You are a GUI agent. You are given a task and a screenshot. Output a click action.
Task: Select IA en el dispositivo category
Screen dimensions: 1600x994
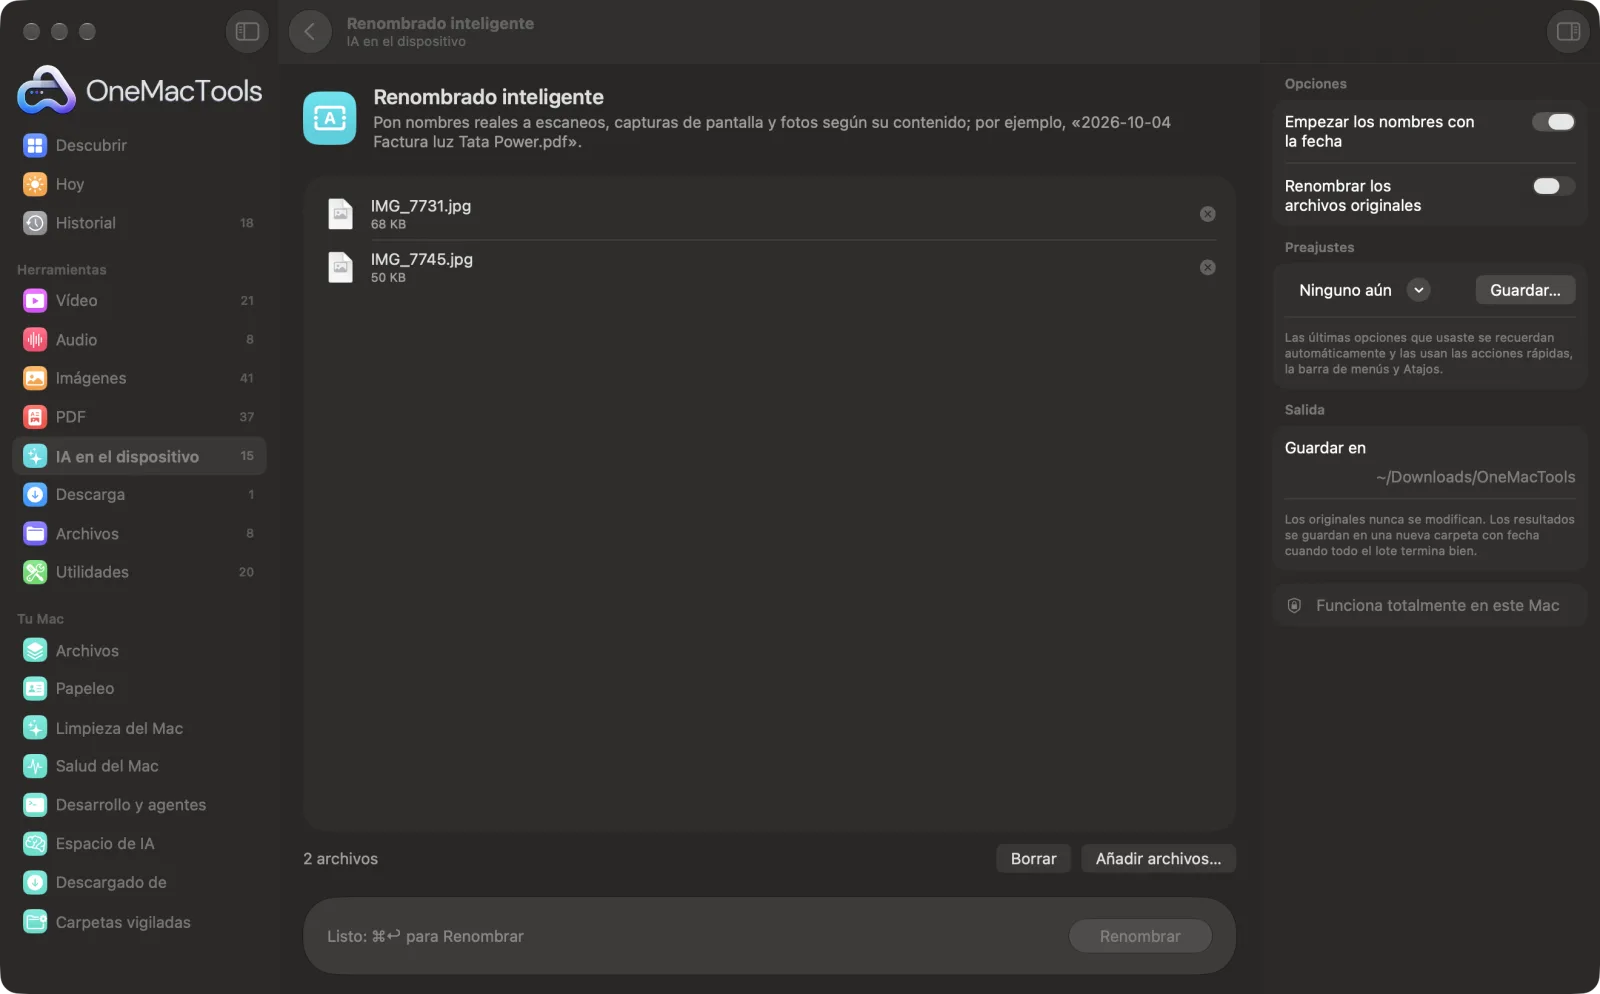coord(139,457)
